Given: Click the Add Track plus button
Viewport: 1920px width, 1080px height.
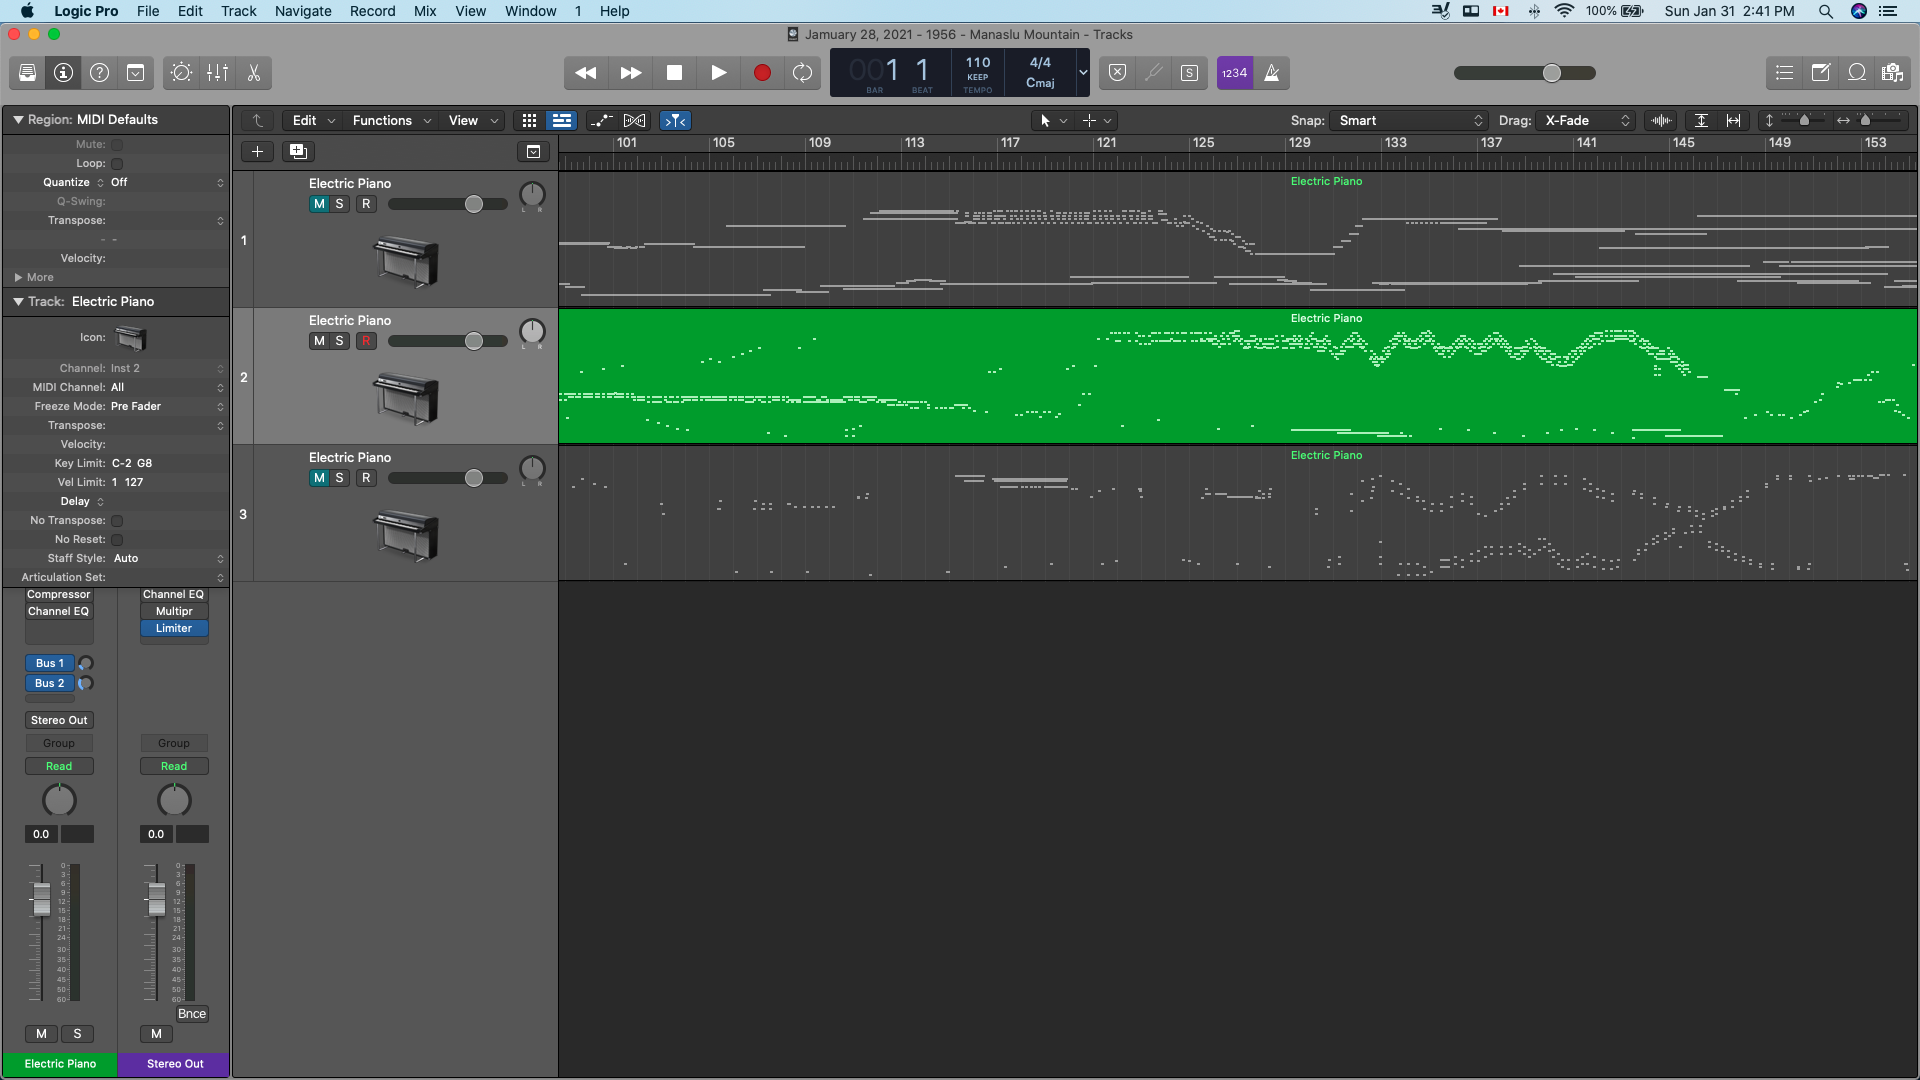Looking at the screenshot, I should [257, 152].
